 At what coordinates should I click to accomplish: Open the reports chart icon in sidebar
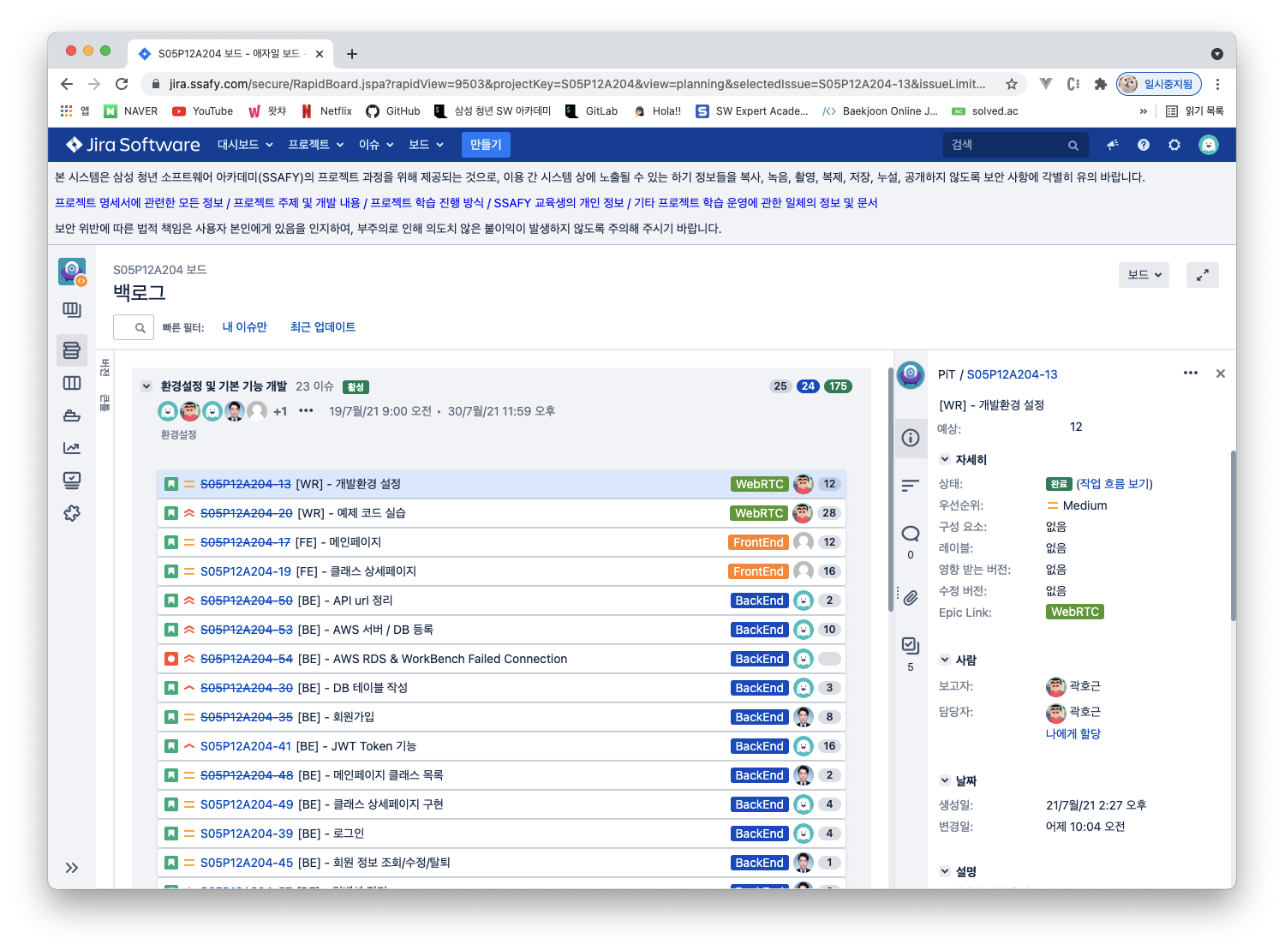pyautogui.click(x=72, y=448)
